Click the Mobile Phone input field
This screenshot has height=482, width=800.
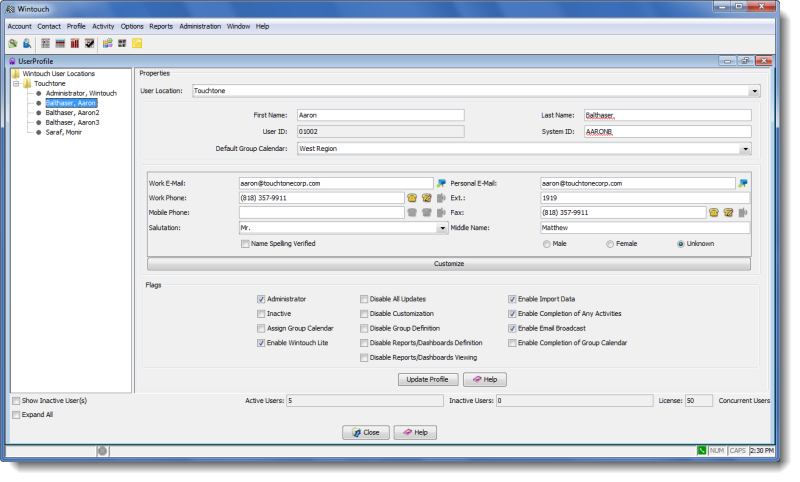[322, 213]
